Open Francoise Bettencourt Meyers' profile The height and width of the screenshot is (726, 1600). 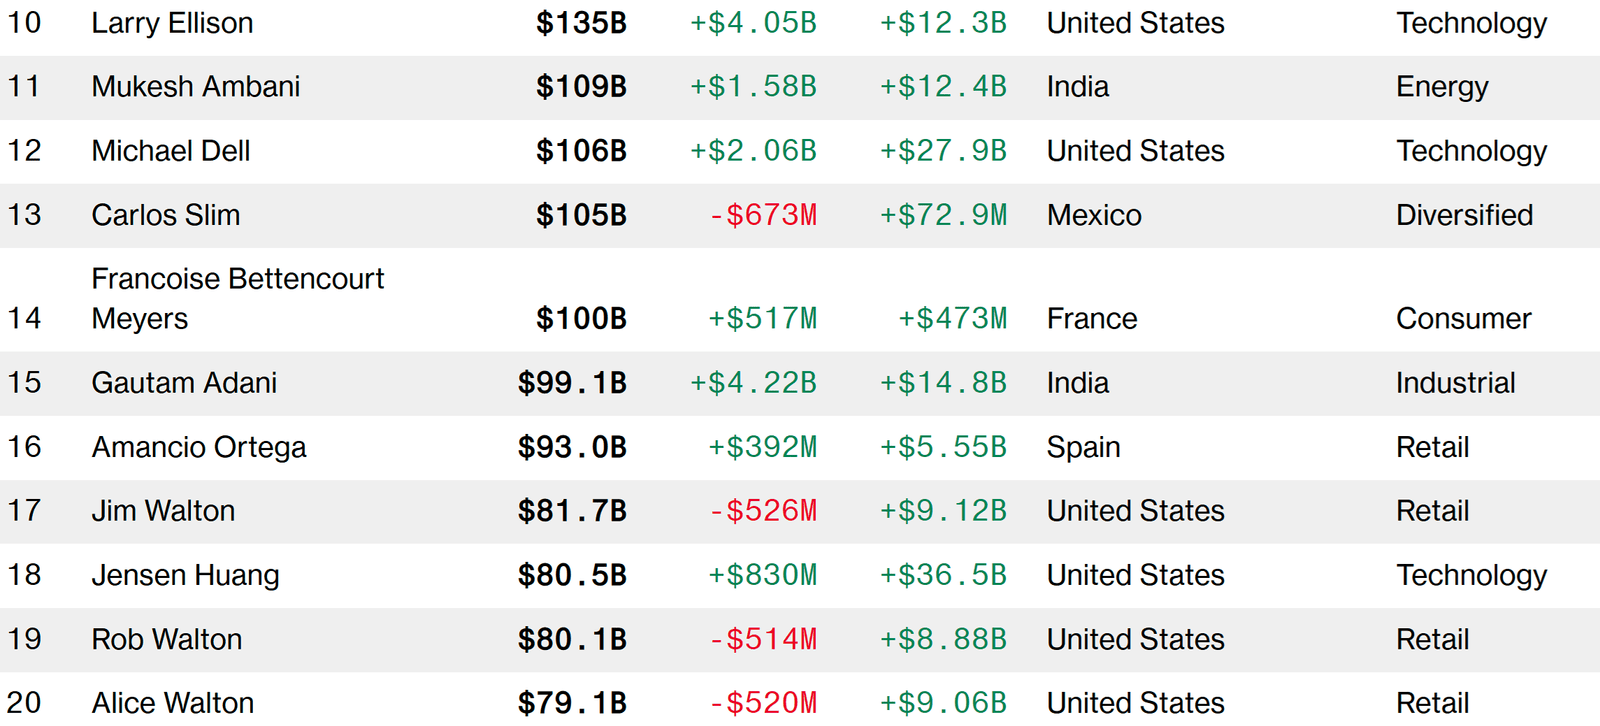click(x=237, y=298)
